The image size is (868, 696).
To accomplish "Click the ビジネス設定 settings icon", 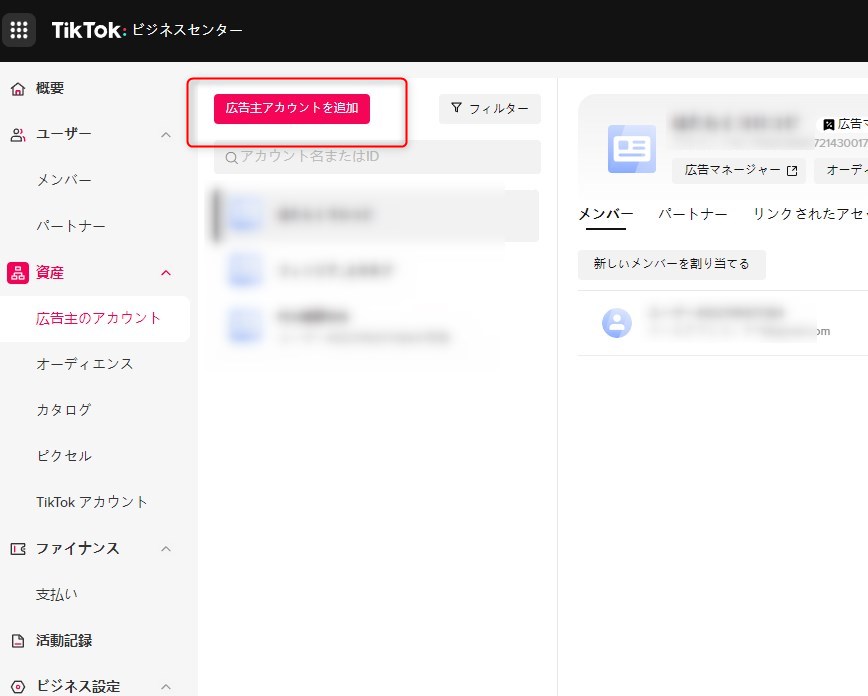I will (18, 687).
